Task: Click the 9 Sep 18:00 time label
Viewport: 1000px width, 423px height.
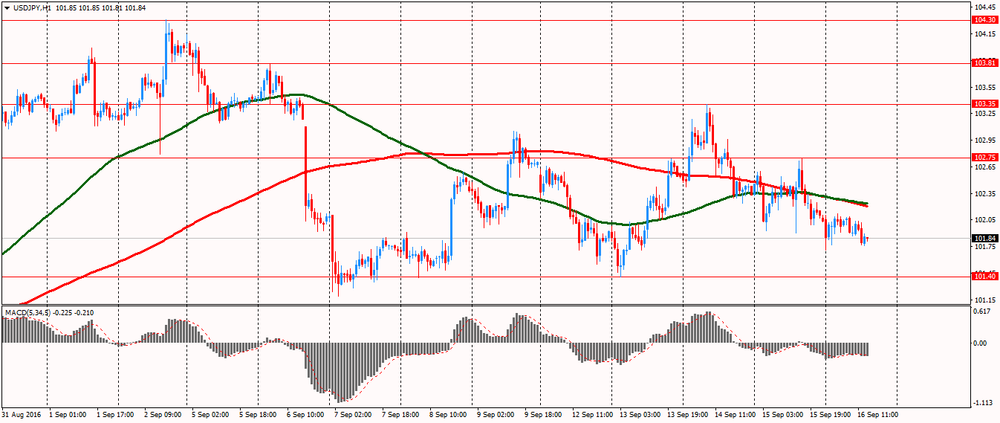Action: (x=542, y=414)
